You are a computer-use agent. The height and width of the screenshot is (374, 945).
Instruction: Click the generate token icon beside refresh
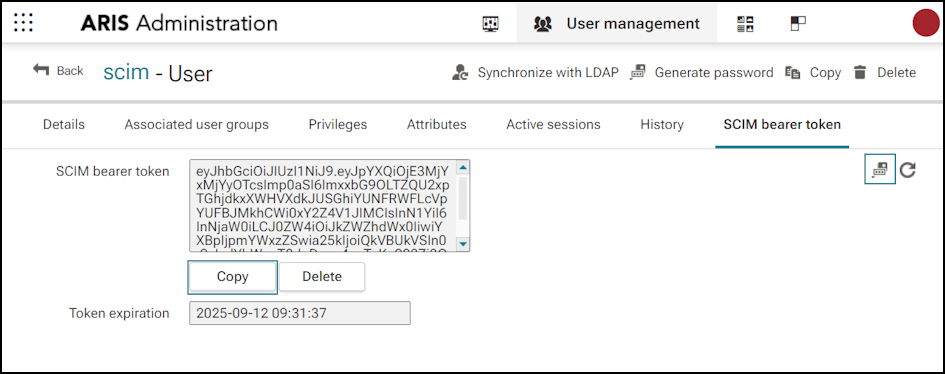(880, 169)
